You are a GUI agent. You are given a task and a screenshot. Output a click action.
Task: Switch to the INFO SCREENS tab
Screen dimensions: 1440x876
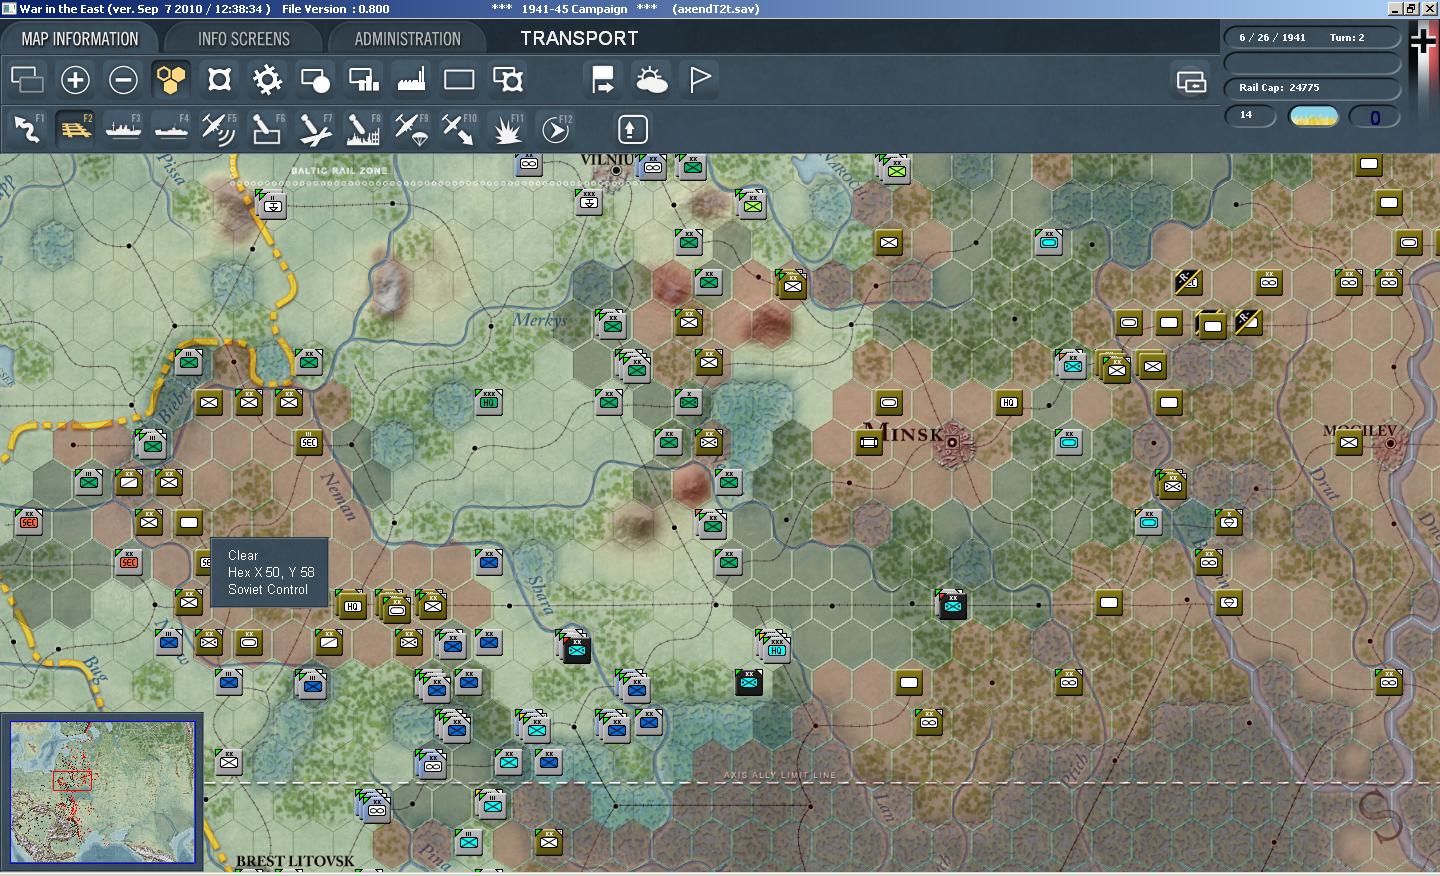click(x=243, y=39)
